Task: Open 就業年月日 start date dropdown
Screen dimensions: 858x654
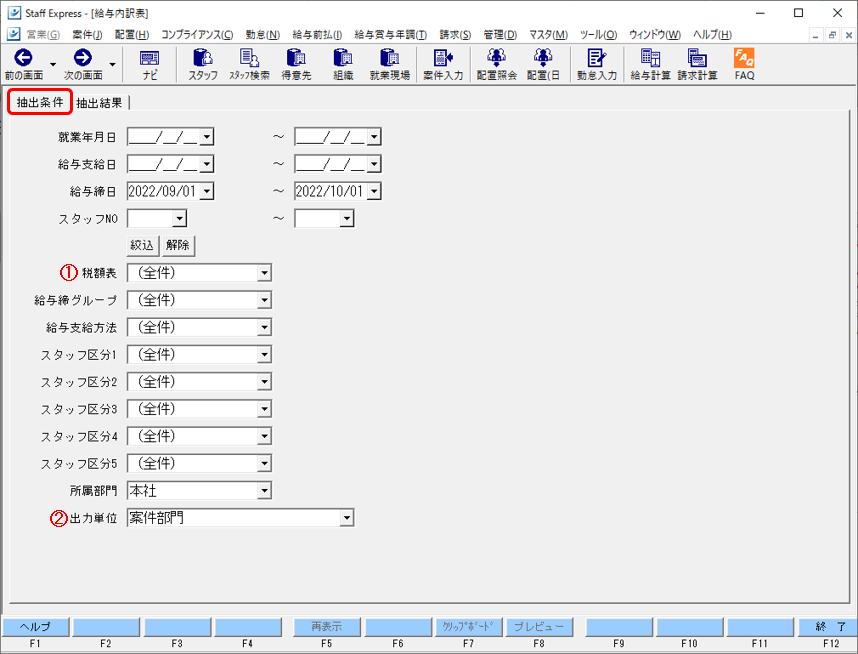Action: click(x=207, y=137)
